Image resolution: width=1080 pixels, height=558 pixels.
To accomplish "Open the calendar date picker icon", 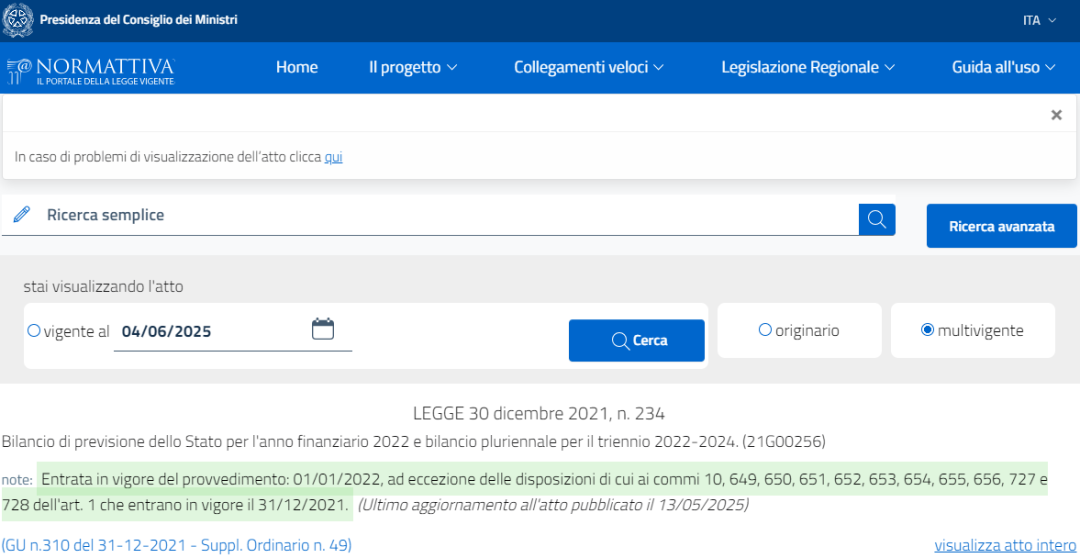I will [322, 329].
